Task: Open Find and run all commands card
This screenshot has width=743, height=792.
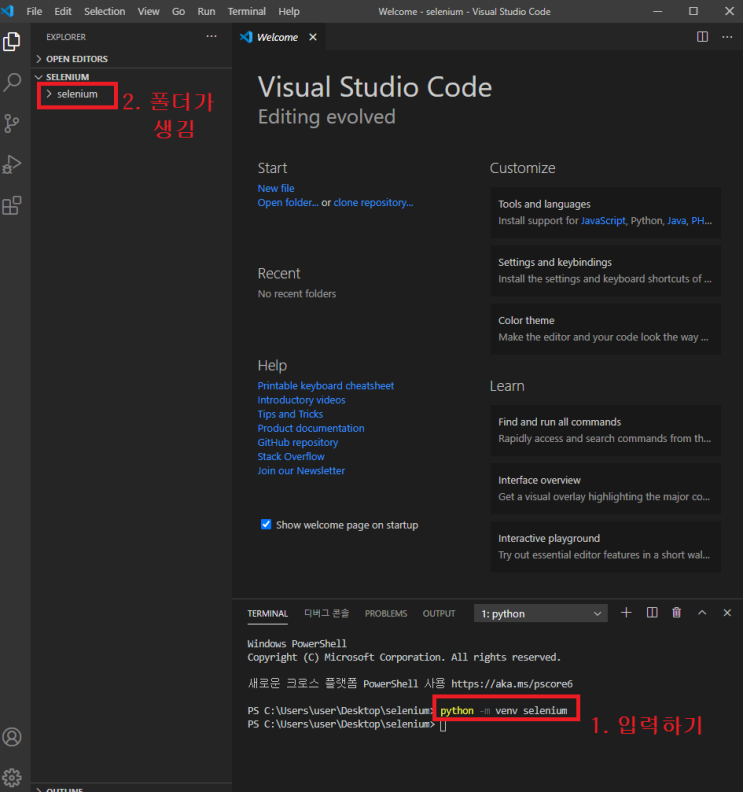Action: click(x=605, y=430)
